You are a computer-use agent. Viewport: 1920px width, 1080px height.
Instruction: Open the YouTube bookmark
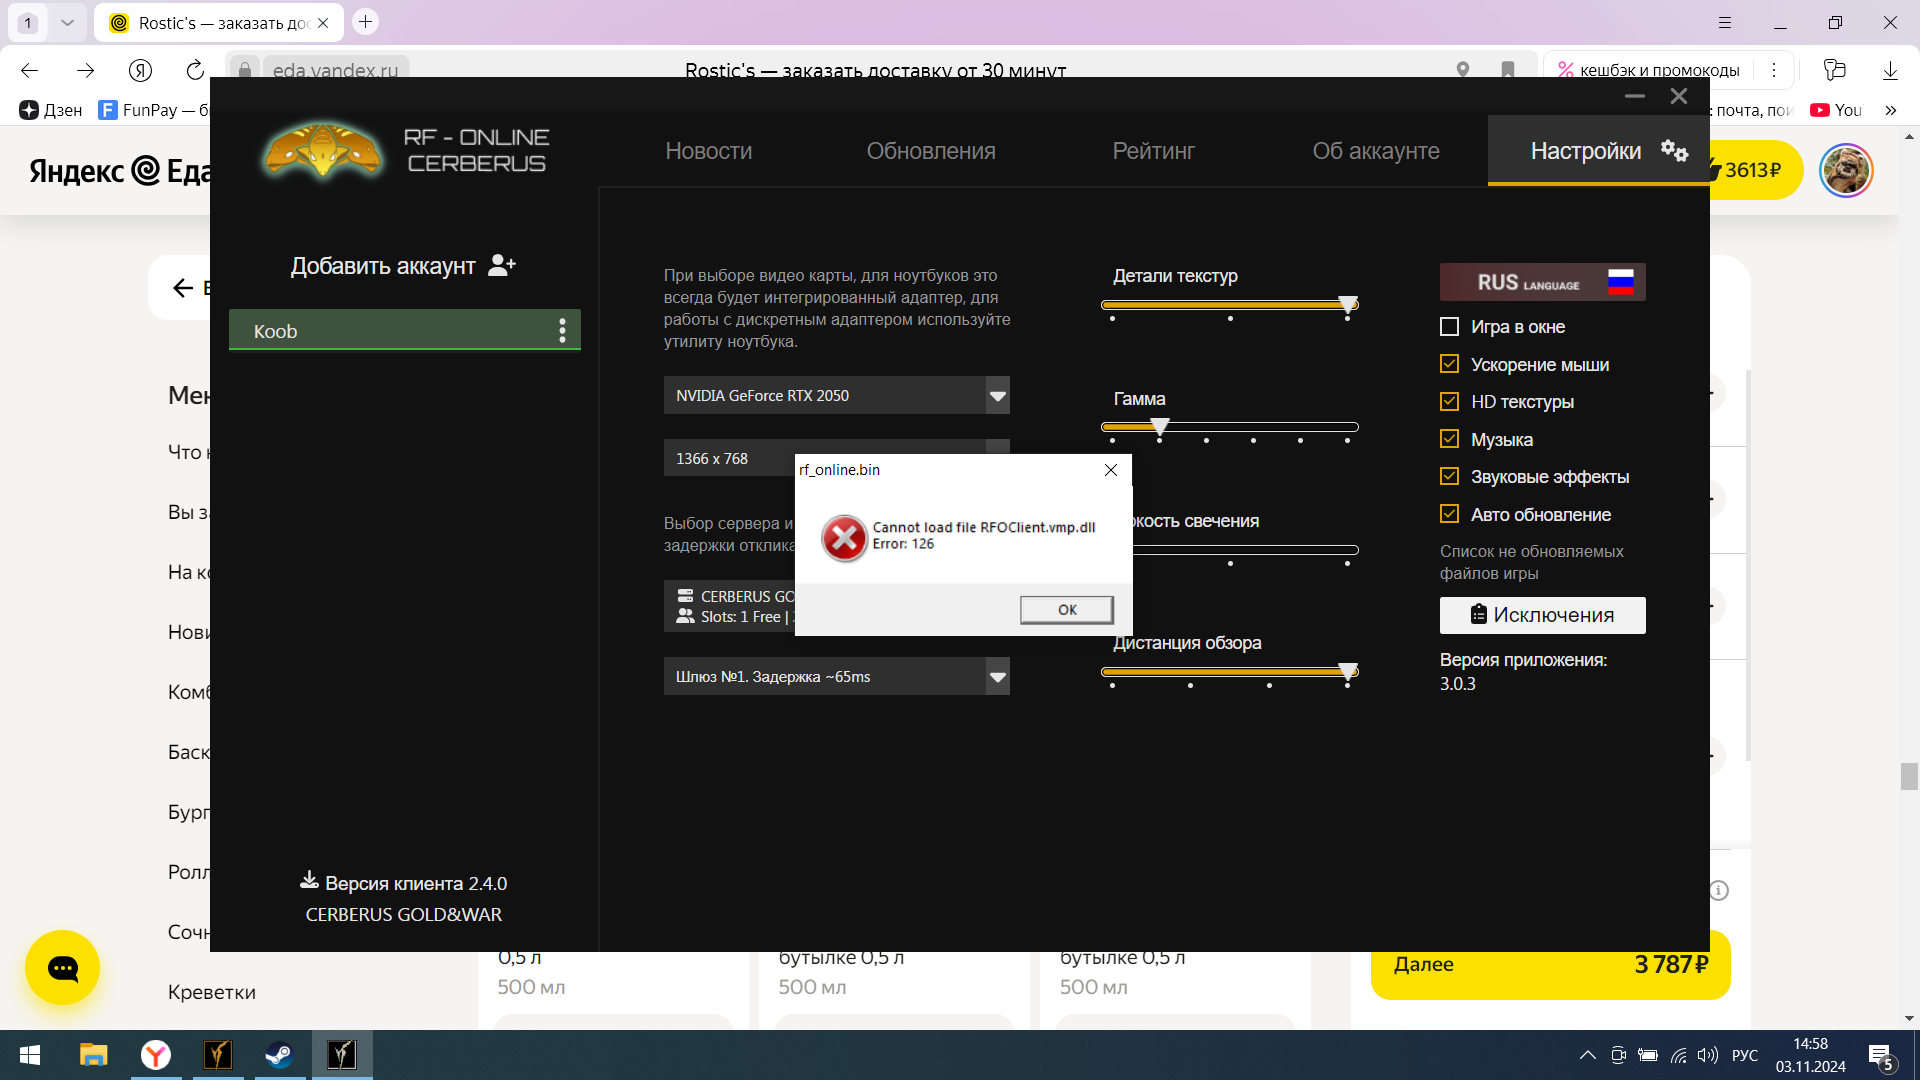1837,110
